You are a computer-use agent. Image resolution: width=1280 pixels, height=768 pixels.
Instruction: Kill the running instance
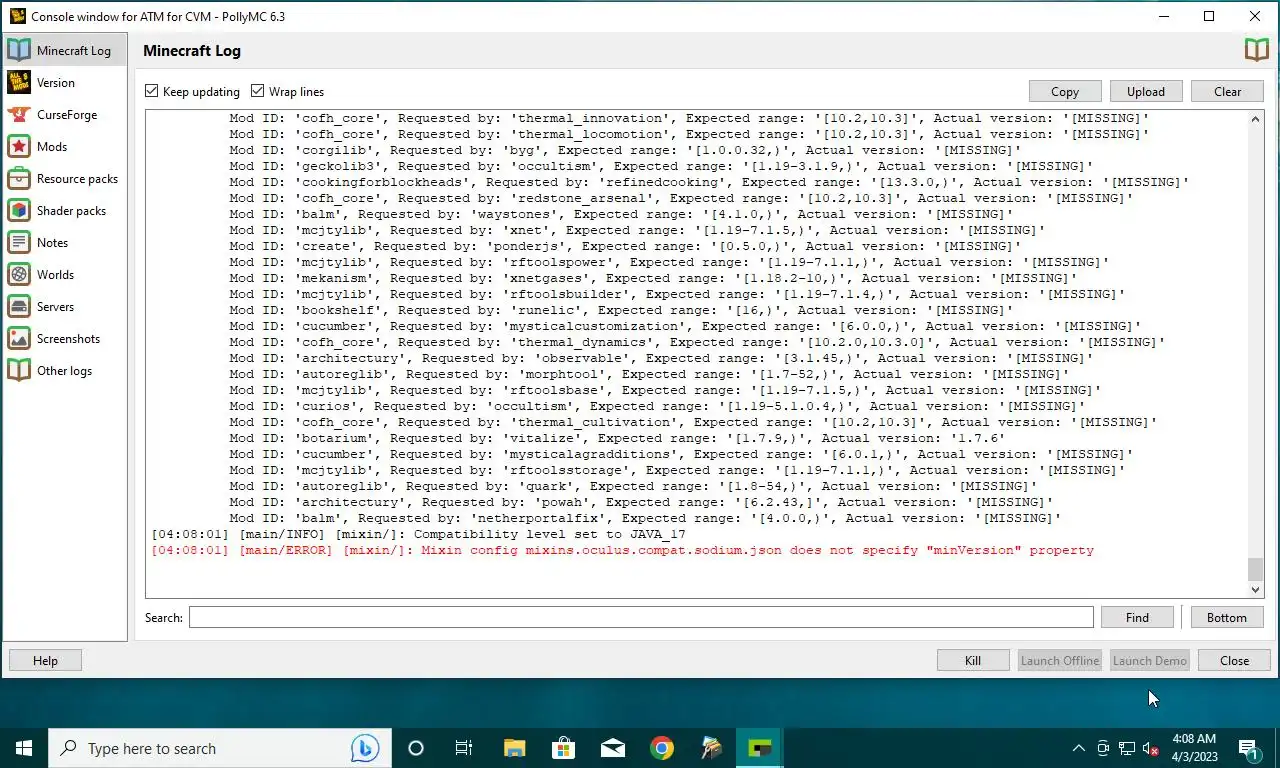(973, 660)
